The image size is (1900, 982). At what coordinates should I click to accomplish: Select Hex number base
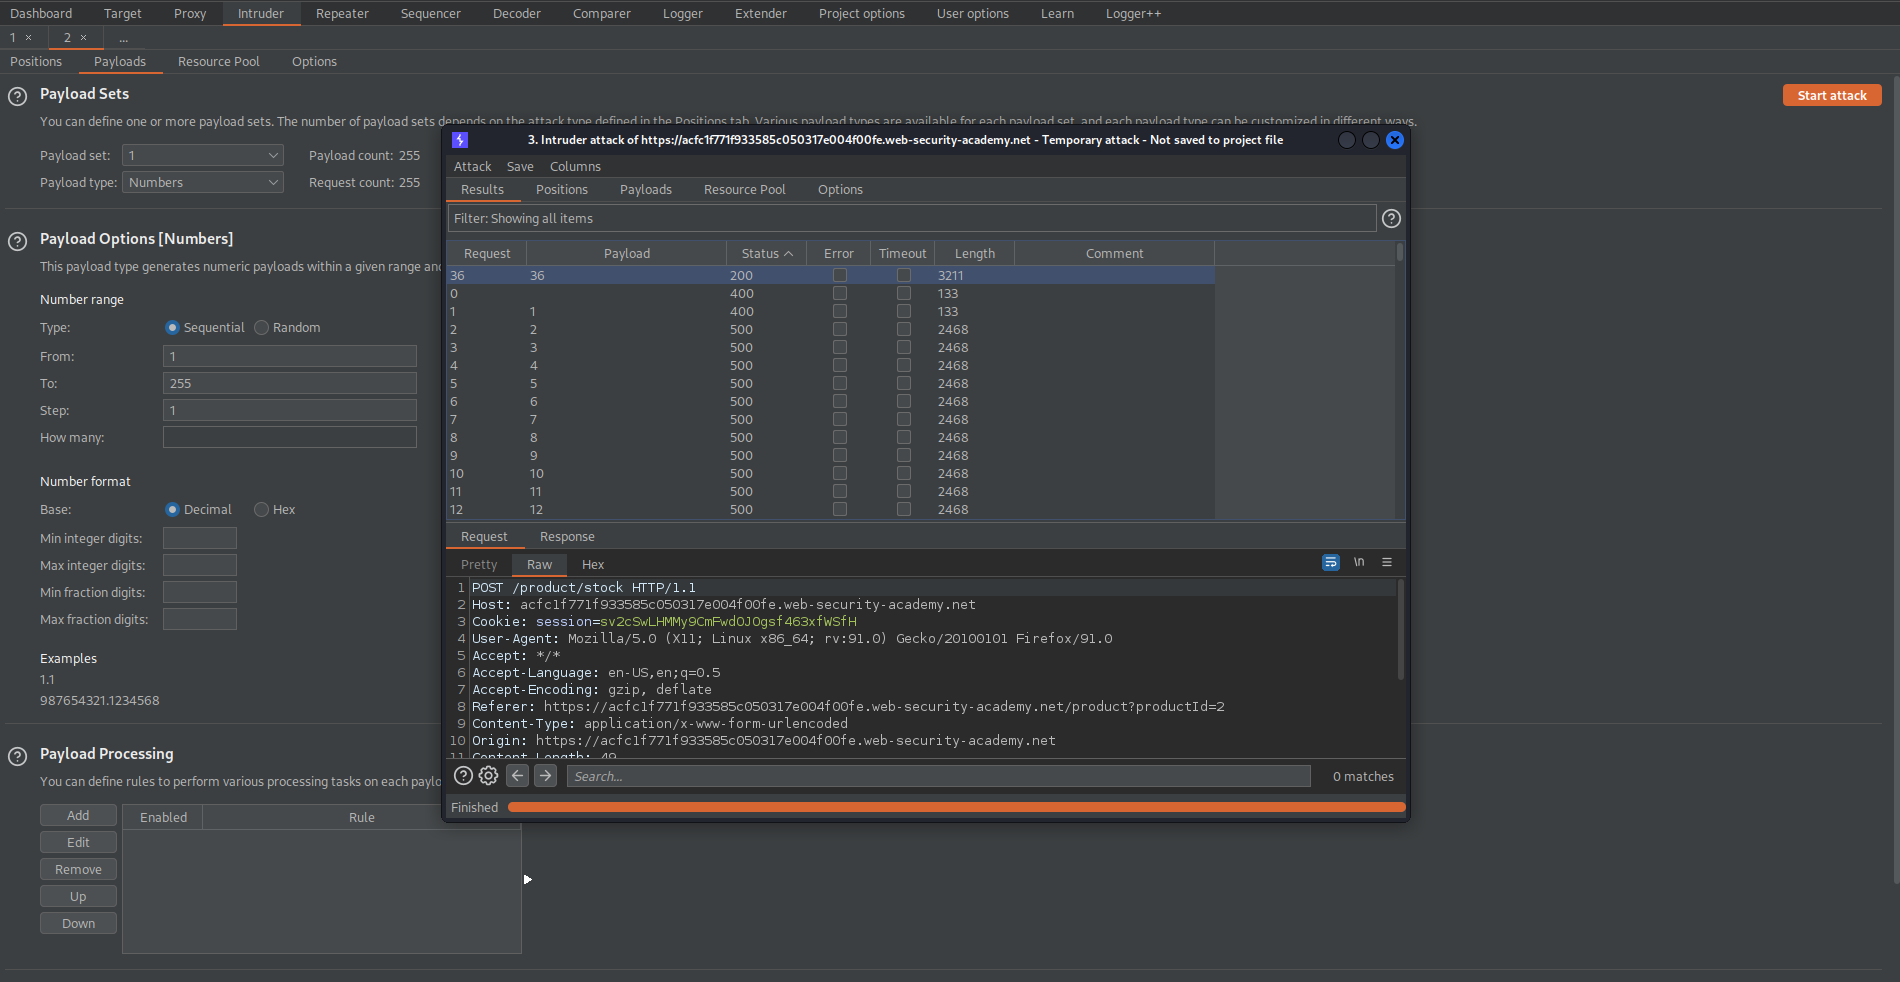pyautogui.click(x=261, y=510)
